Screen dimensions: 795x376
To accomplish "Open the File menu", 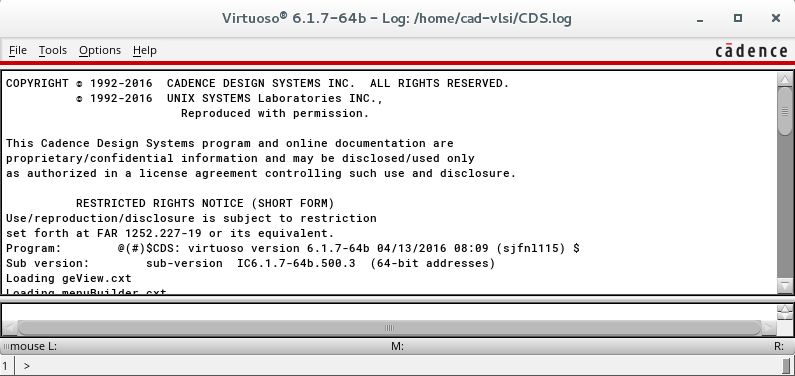I will [18, 50].
